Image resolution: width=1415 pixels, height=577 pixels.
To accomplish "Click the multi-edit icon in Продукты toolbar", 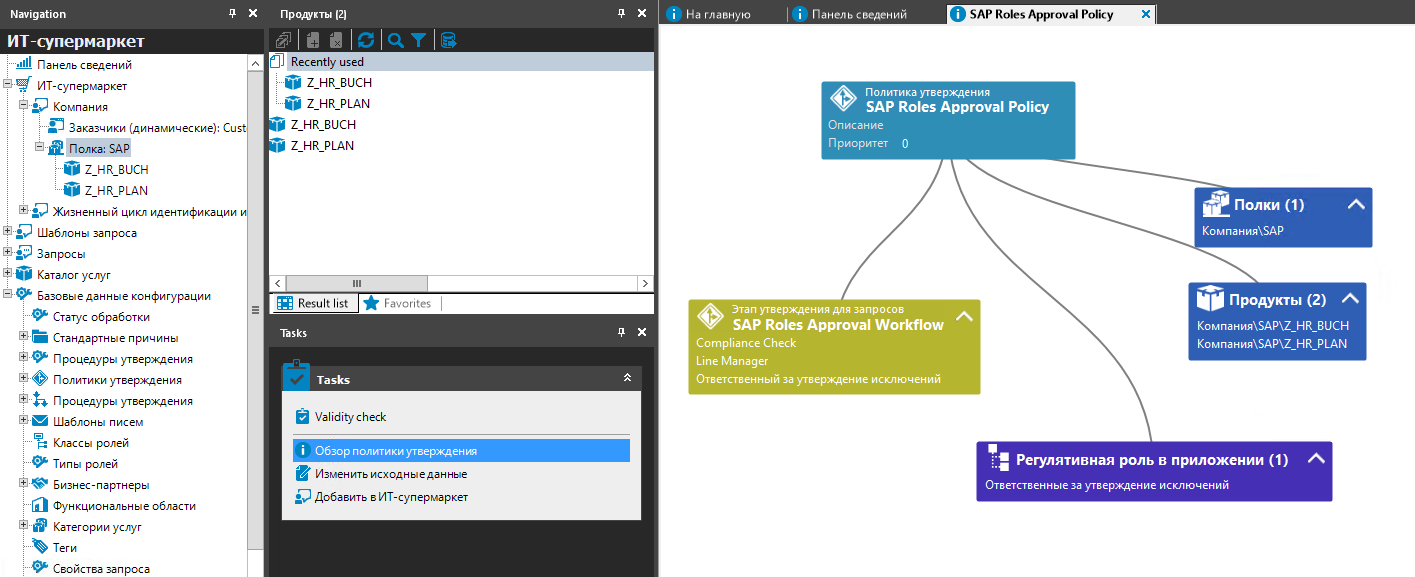I will (283, 40).
